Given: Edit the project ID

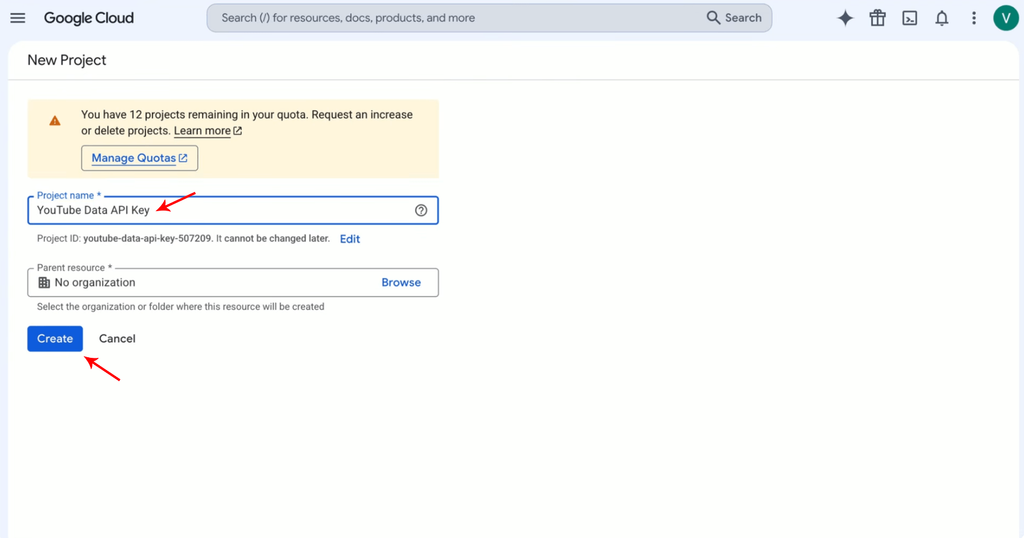Looking at the screenshot, I should (350, 239).
